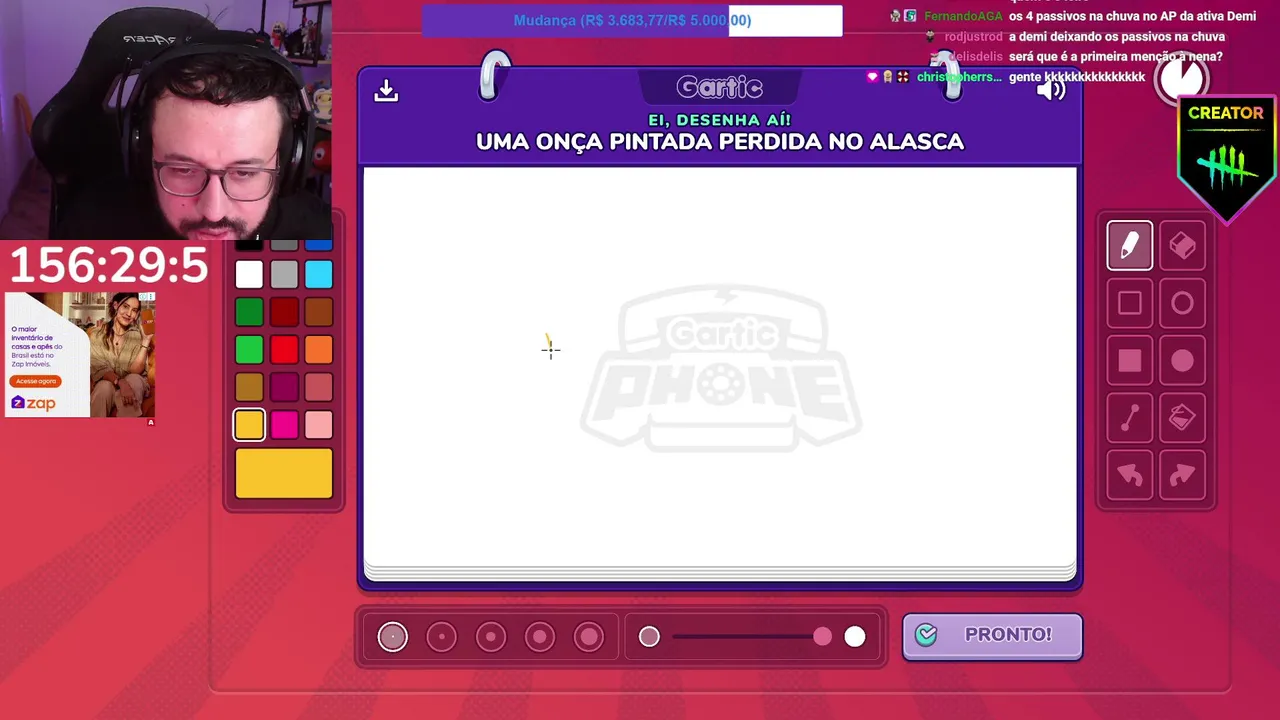Pick the dark green color swatch
This screenshot has width=1280, height=720.
click(x=249, y=312)
